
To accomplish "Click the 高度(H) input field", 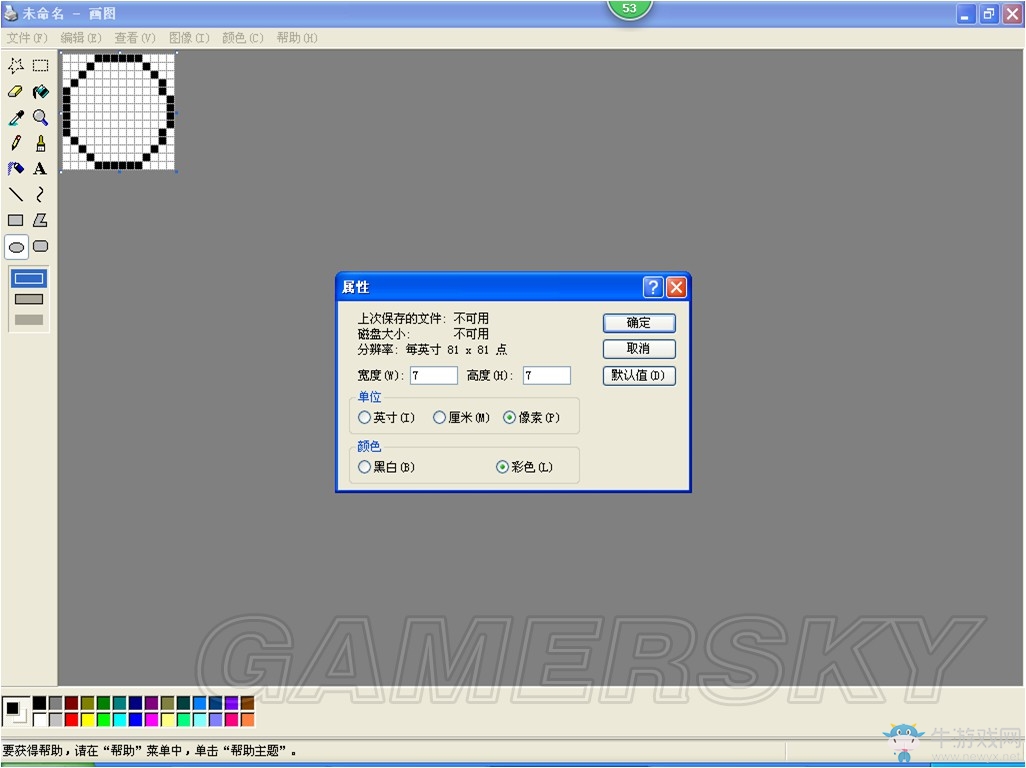I will pyautogui.click(x=547, y=375).
